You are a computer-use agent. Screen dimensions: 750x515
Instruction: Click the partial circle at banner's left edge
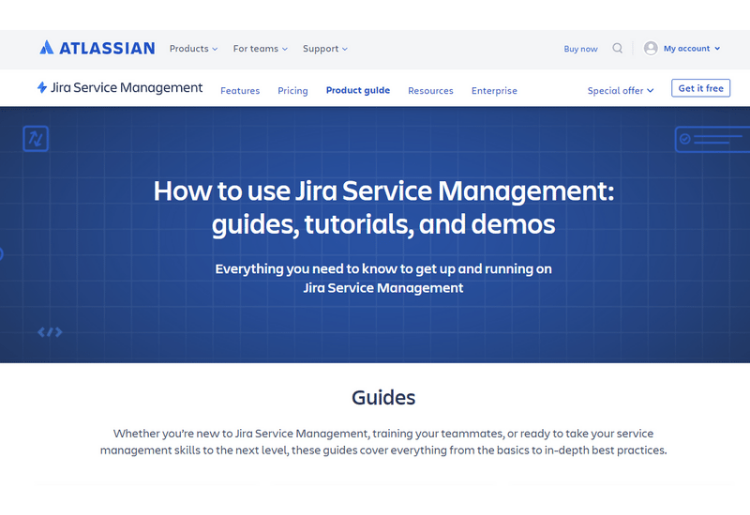(2, 254)
